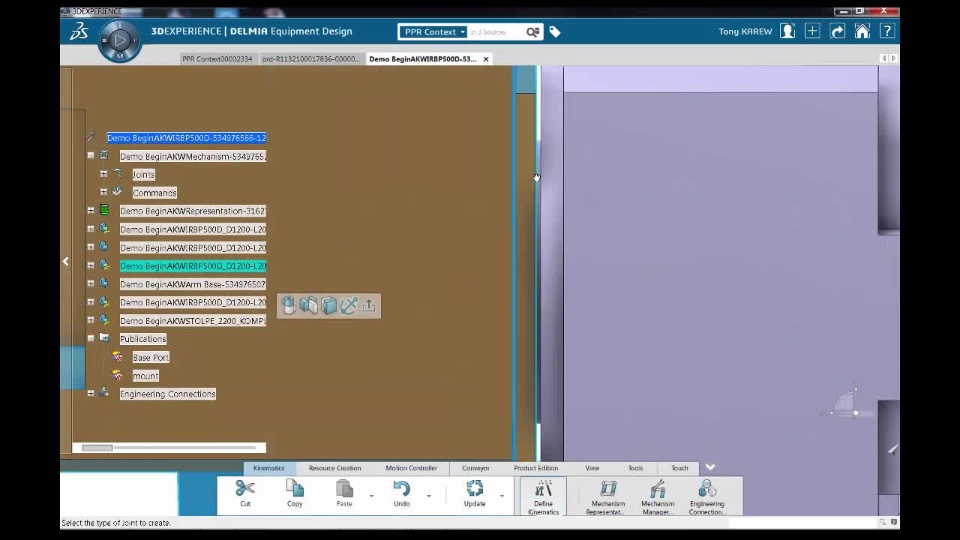
Task: Open the PPR Context dropdown
Action: [x=432, y=32]
